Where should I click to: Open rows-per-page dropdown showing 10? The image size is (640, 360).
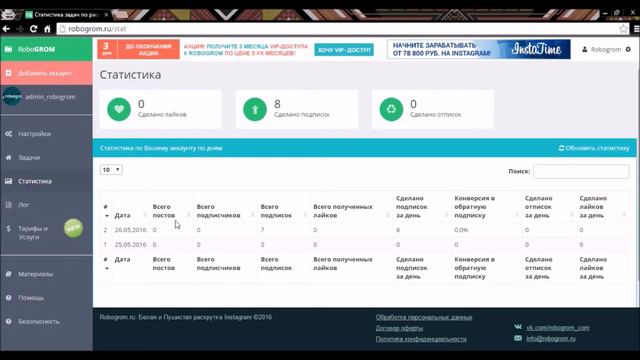pyautogui.click(x=111, y=169)
